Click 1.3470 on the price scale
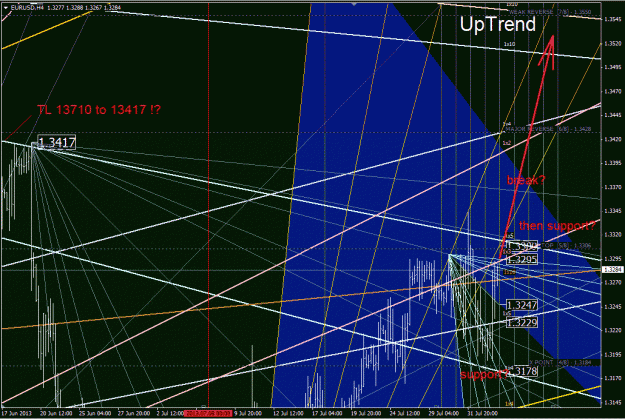This screenshot has width=625, height=419. [x=613, y=91]
